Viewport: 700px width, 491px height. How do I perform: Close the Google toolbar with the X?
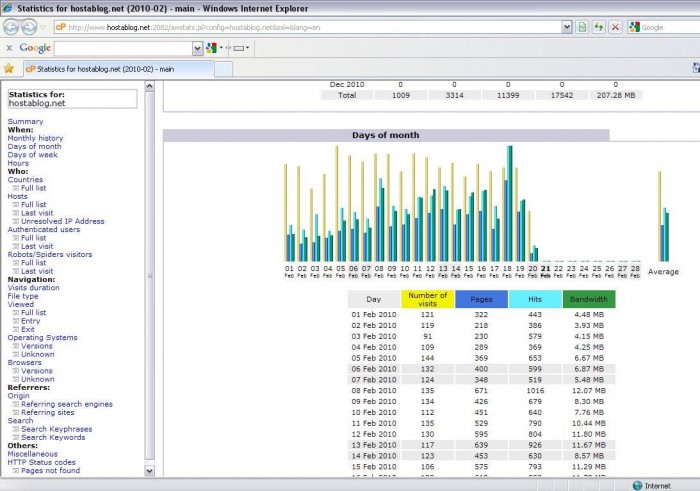(9, 48)
